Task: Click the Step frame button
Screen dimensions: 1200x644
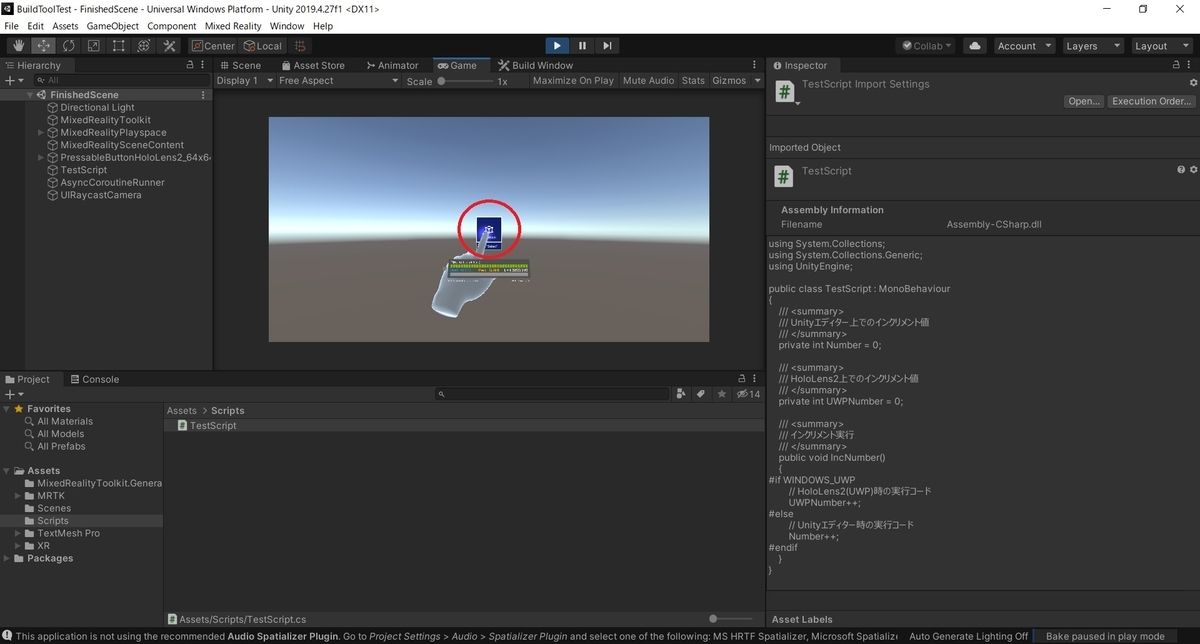Action: point(607,46)
